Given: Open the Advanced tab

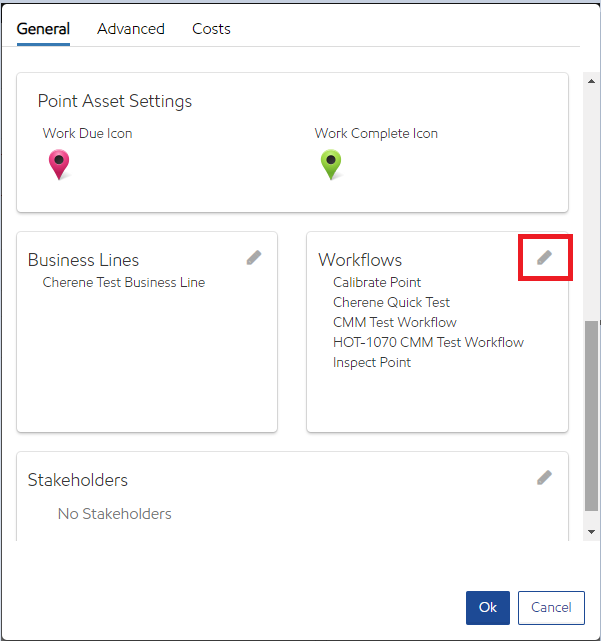Looking at the screenshot, I should click(131, 29).
